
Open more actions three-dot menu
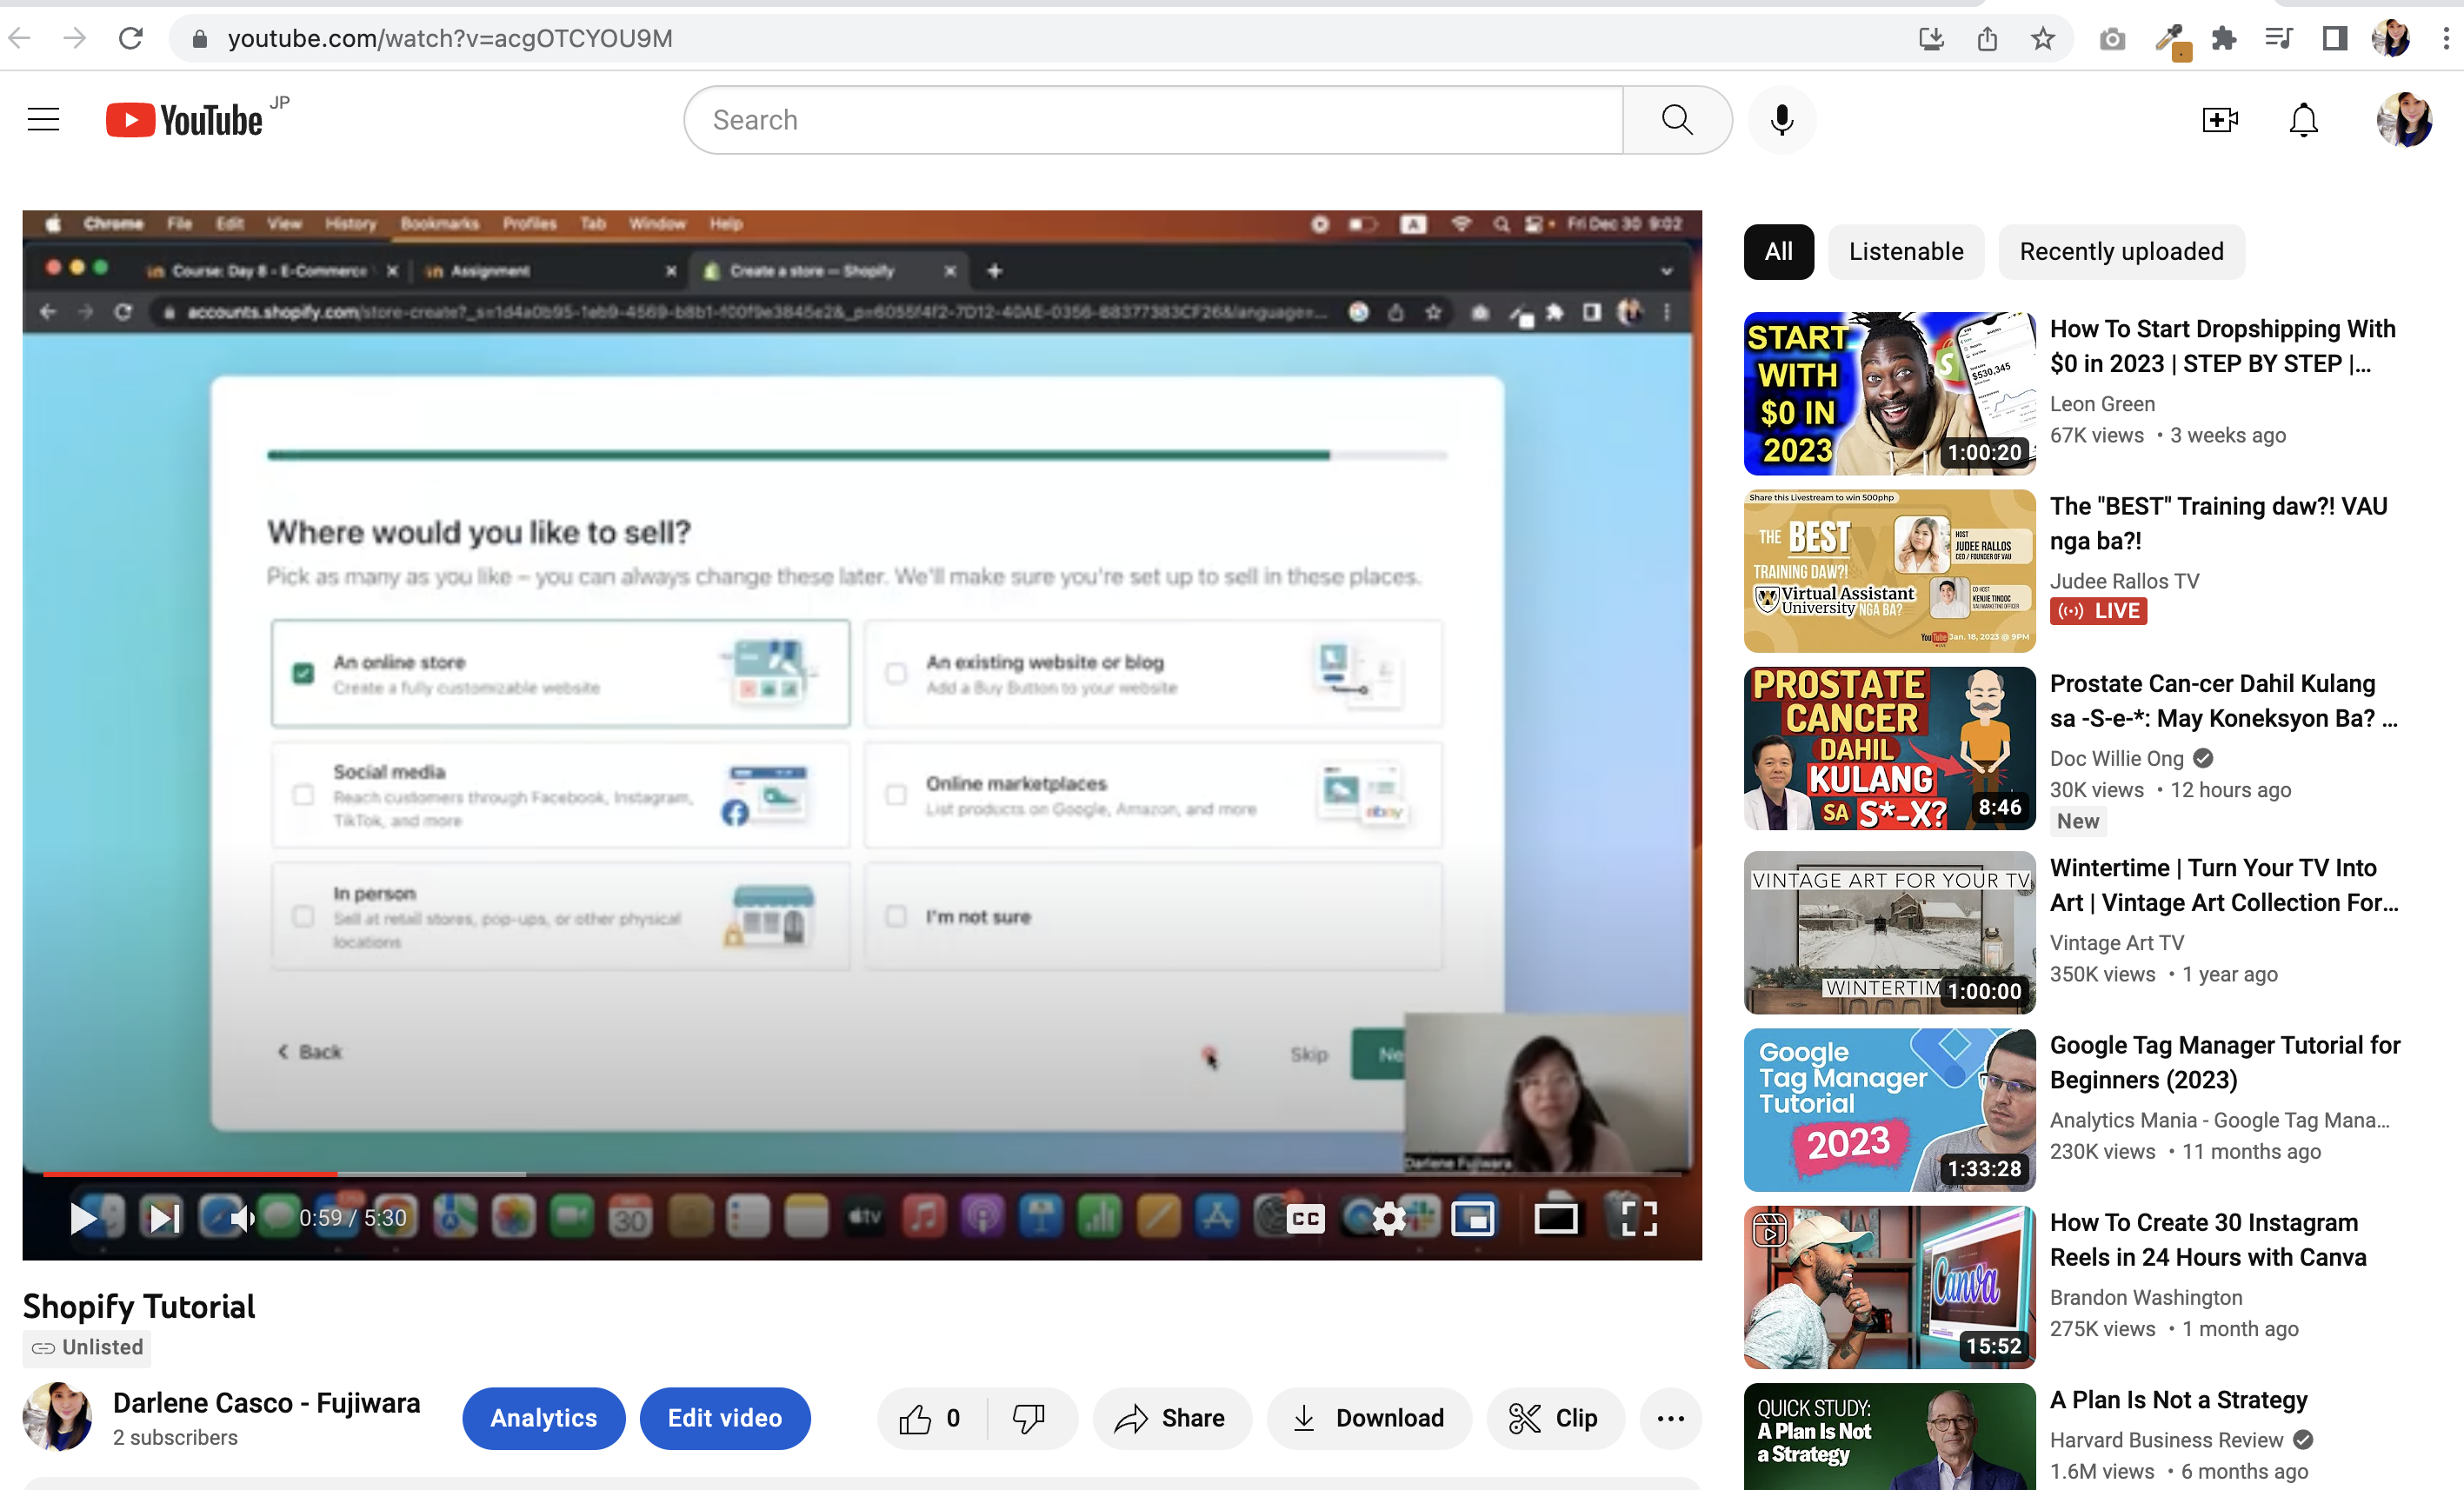coord(1670,1418)
